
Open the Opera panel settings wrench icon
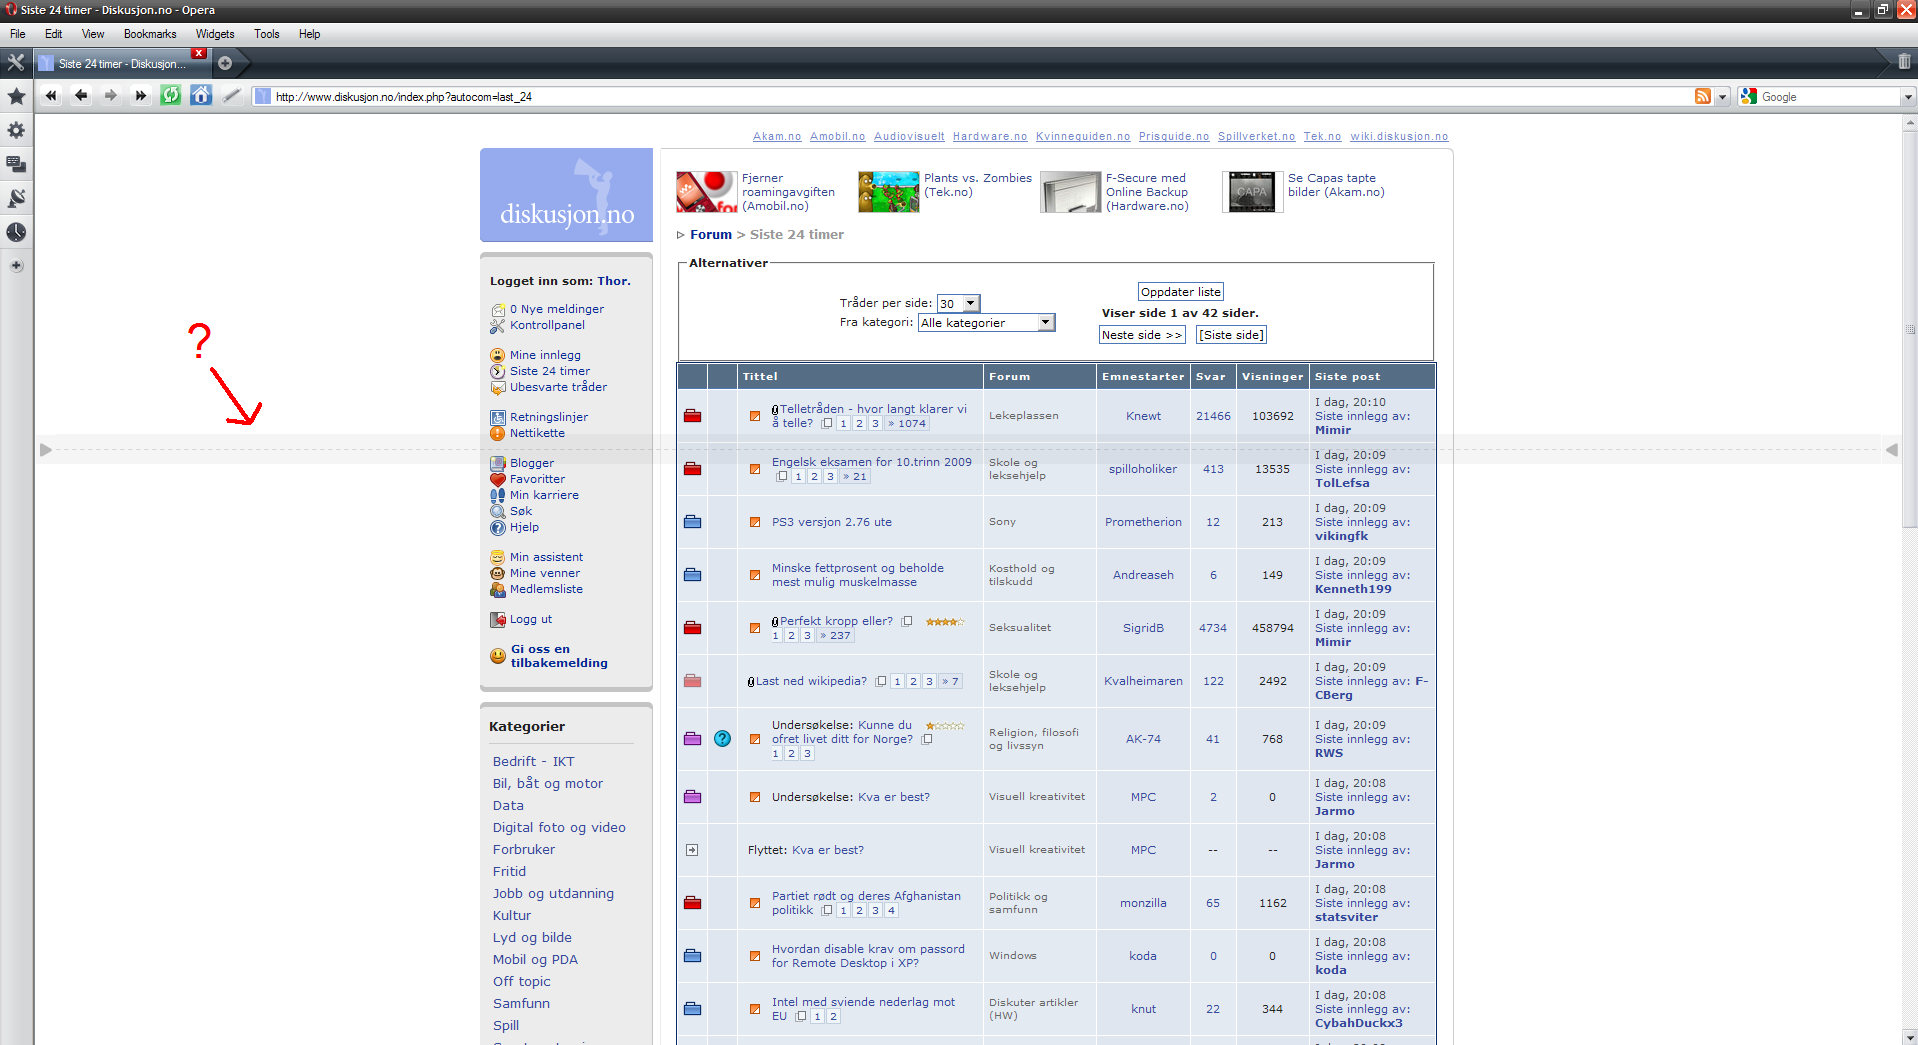tap(16, 62)
